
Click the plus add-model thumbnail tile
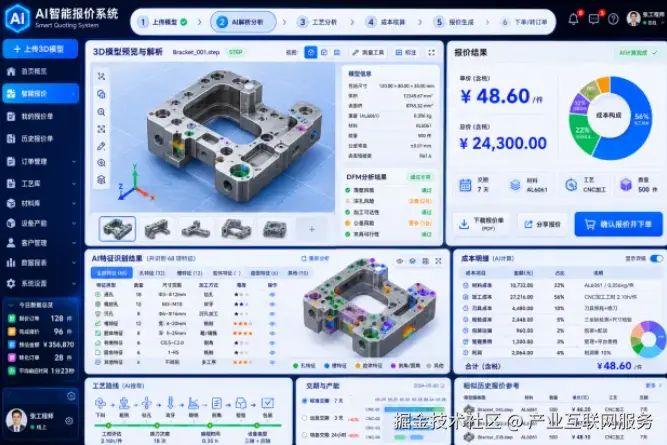click(x=312, y=229)
